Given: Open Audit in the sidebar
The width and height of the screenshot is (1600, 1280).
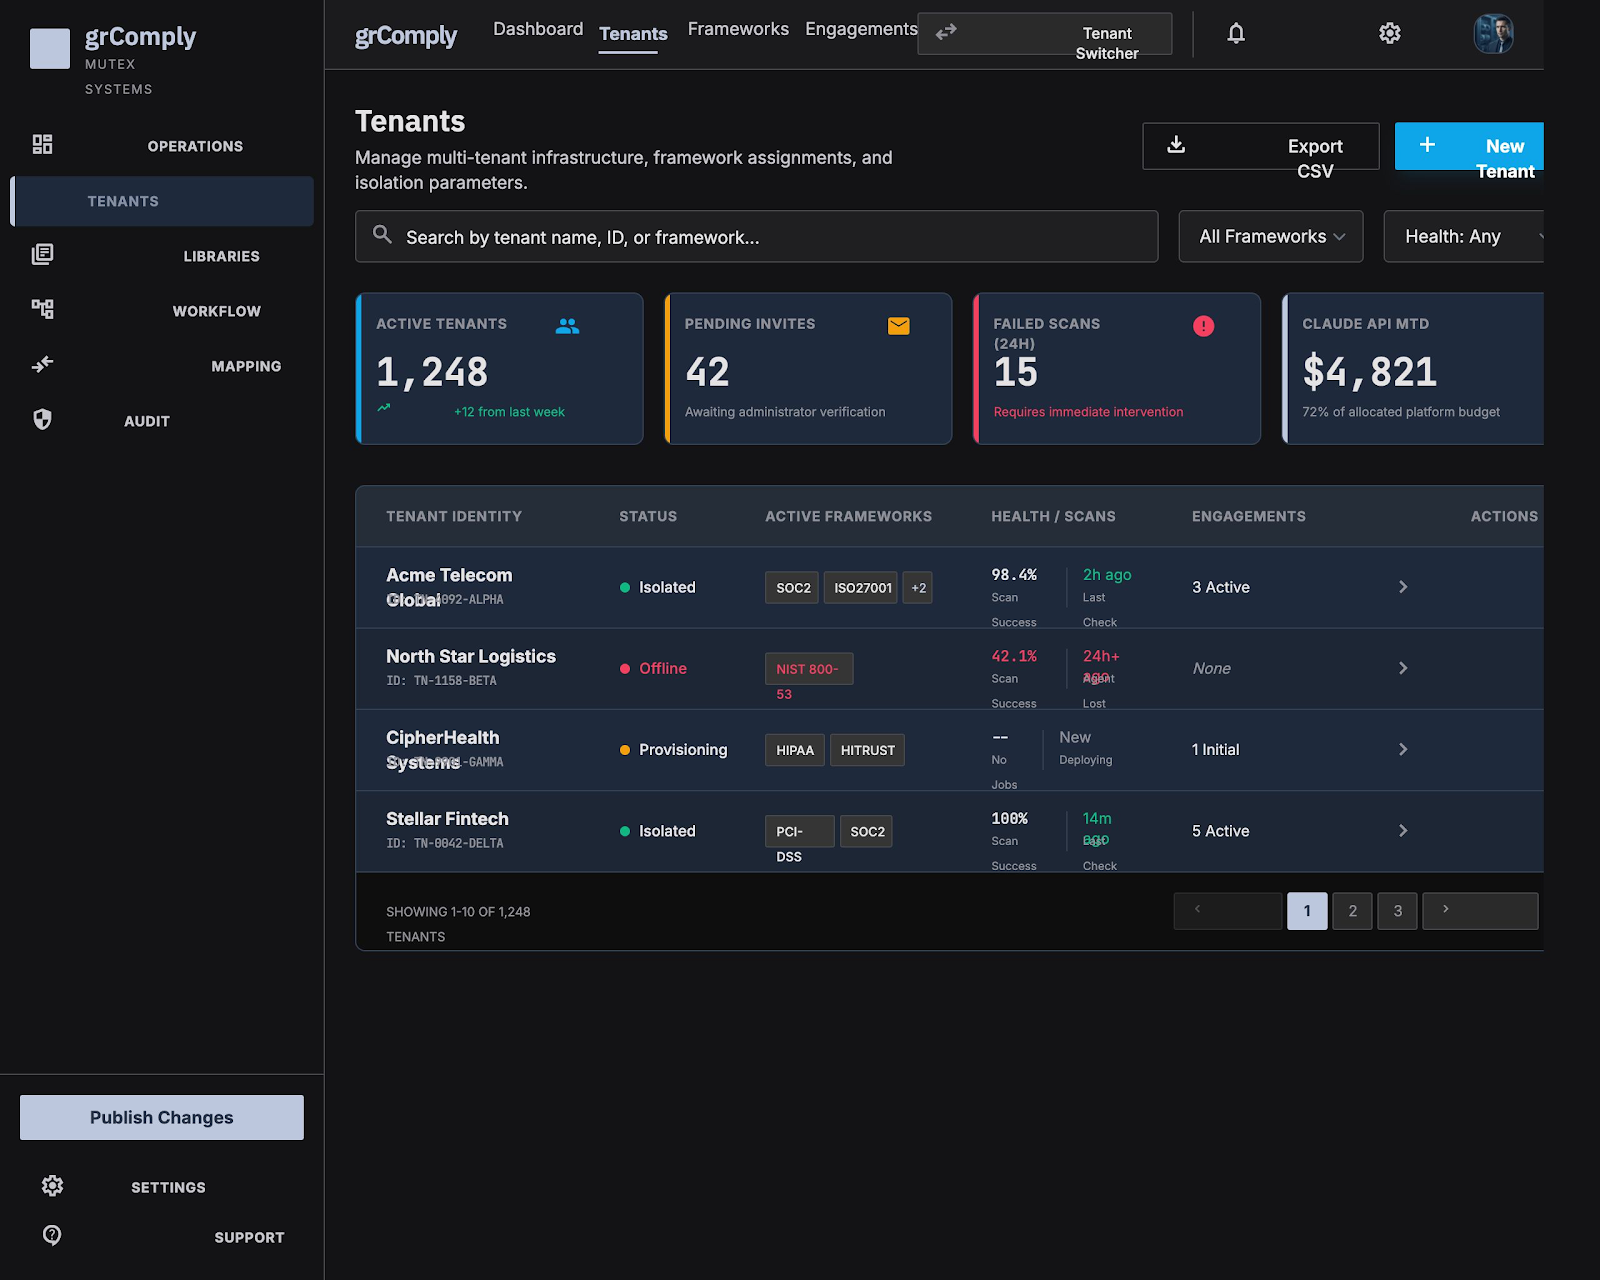Looking at the screenshot, I should coord(162,421).
